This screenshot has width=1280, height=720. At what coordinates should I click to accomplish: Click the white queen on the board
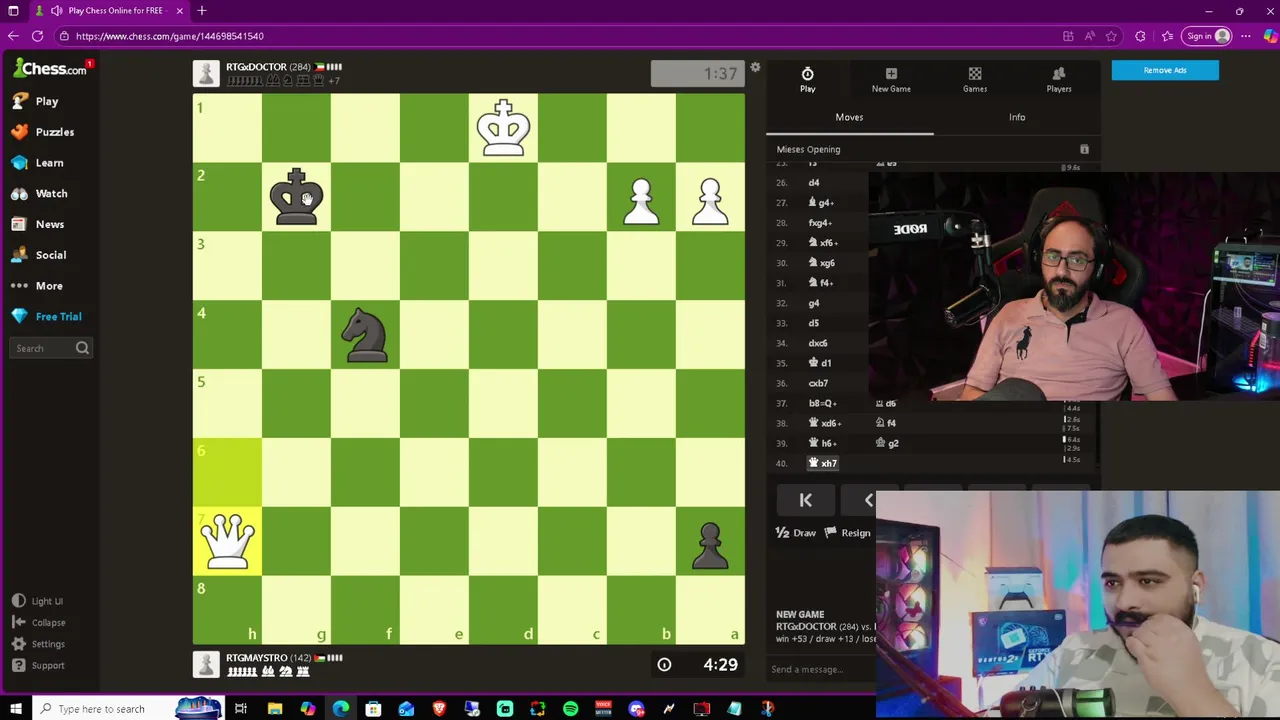click(227, 541)
